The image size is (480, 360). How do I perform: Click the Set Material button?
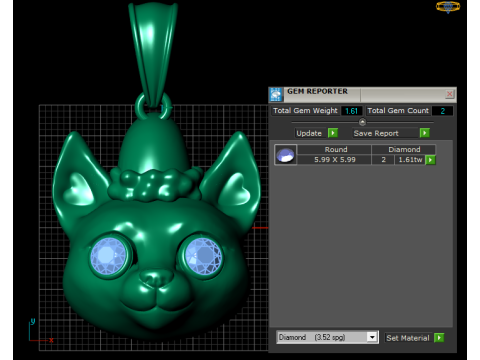point(407,338)
